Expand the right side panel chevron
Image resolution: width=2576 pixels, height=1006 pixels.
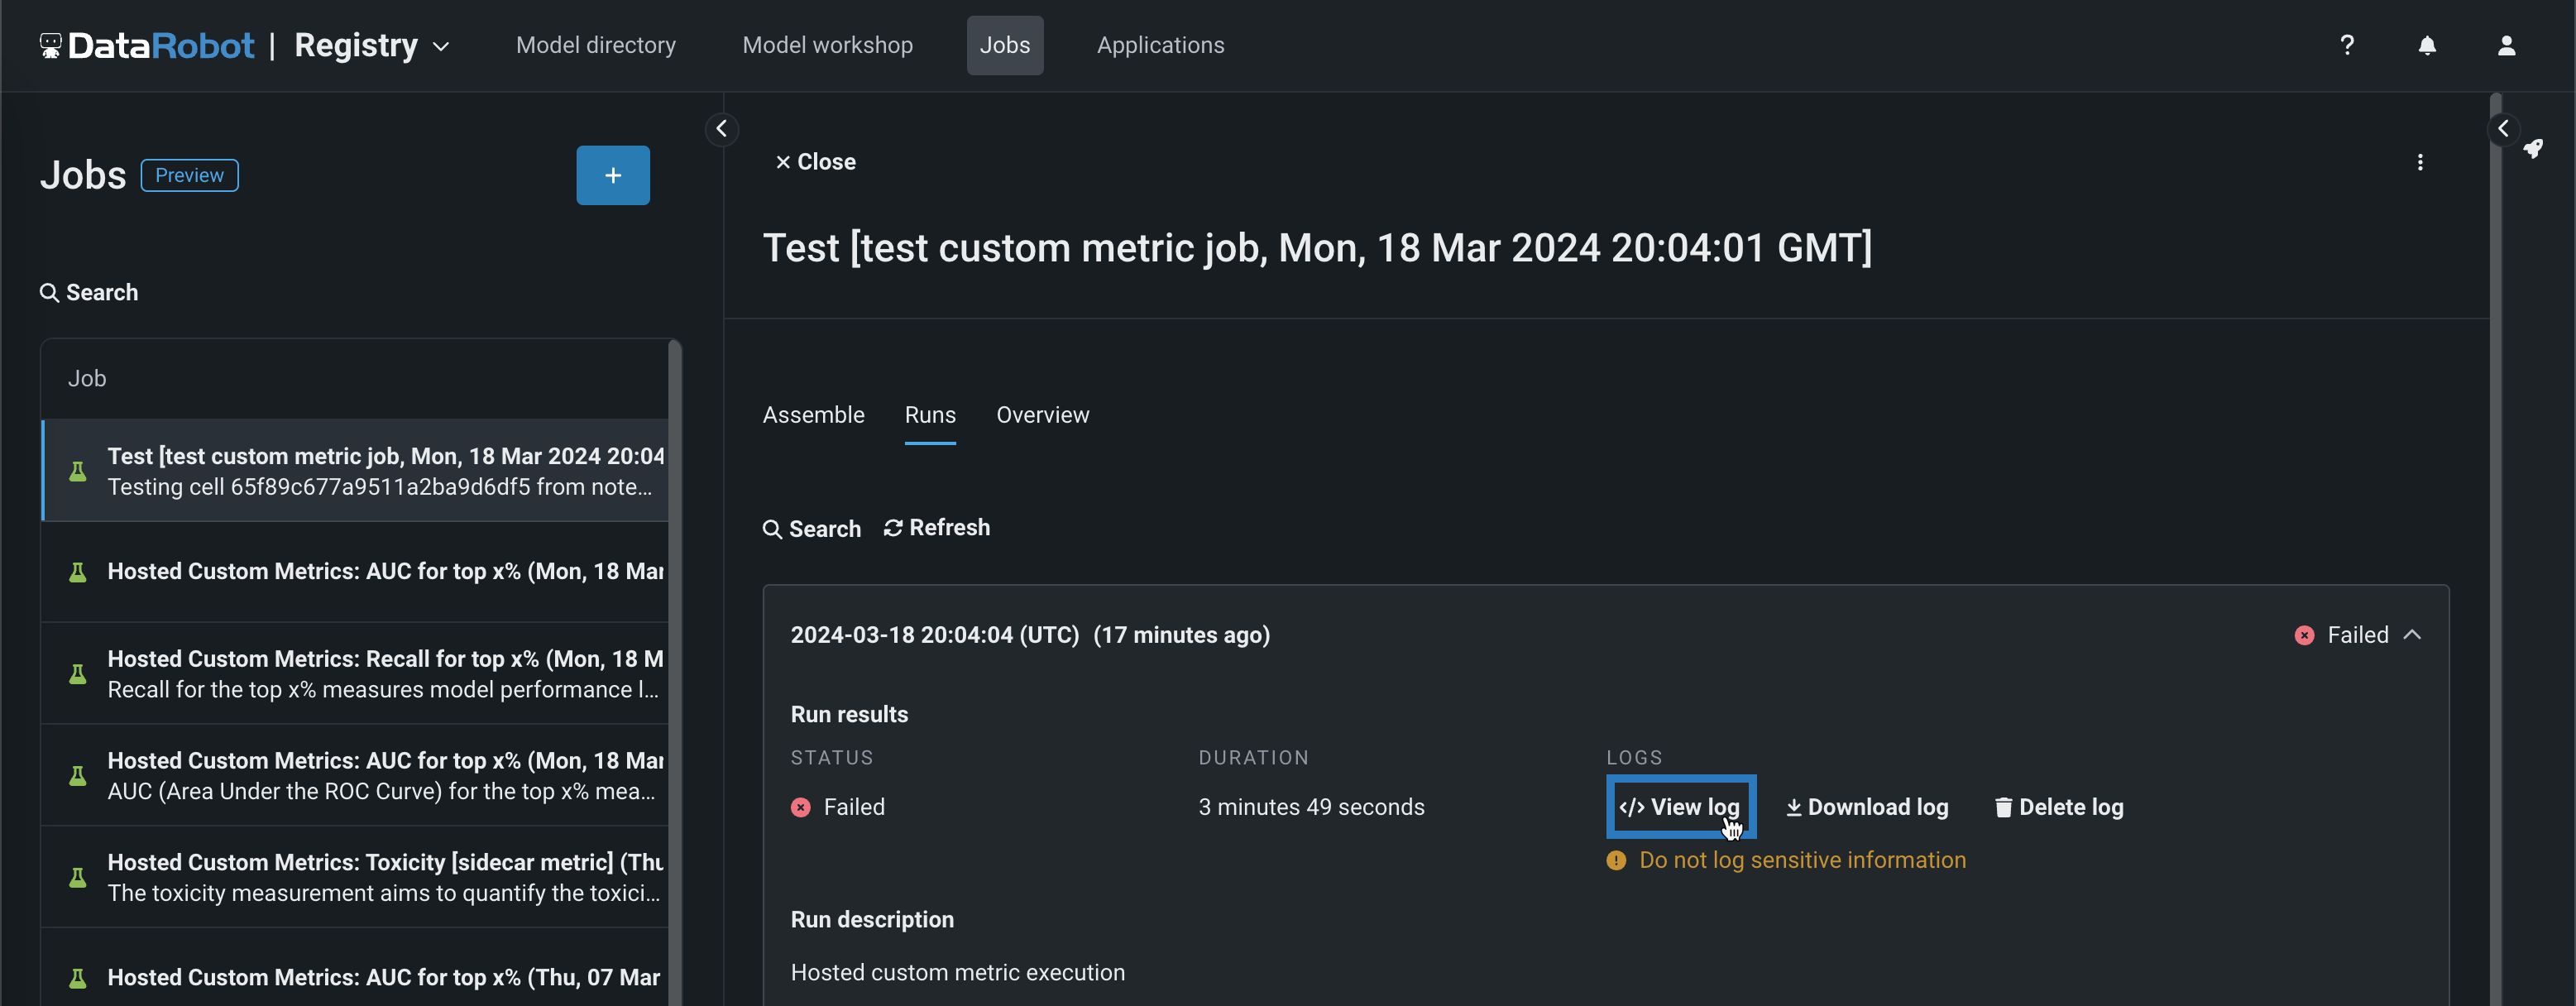pyautogui.click(x=2502, y=128)
